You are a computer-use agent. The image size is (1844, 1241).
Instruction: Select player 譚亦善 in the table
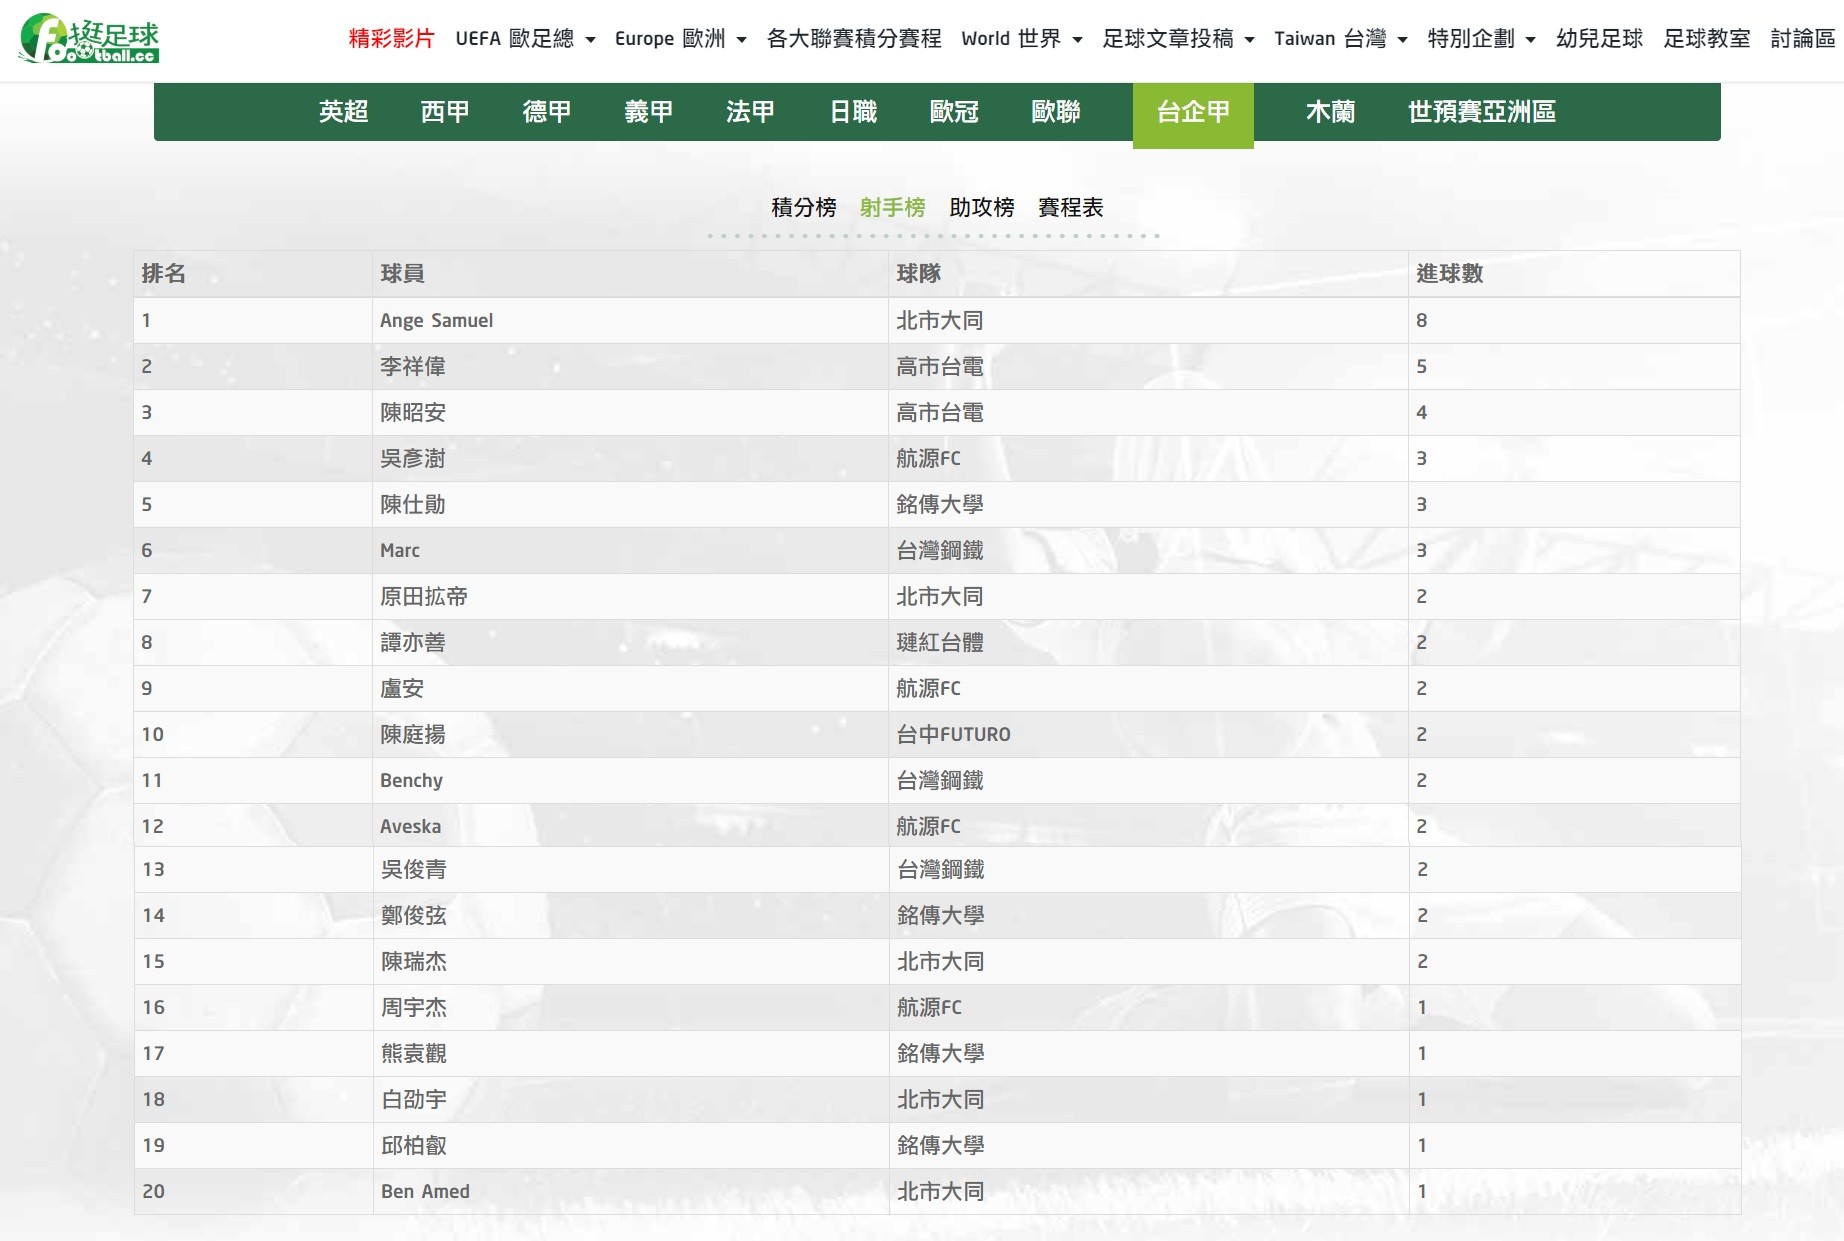point(413,643)
